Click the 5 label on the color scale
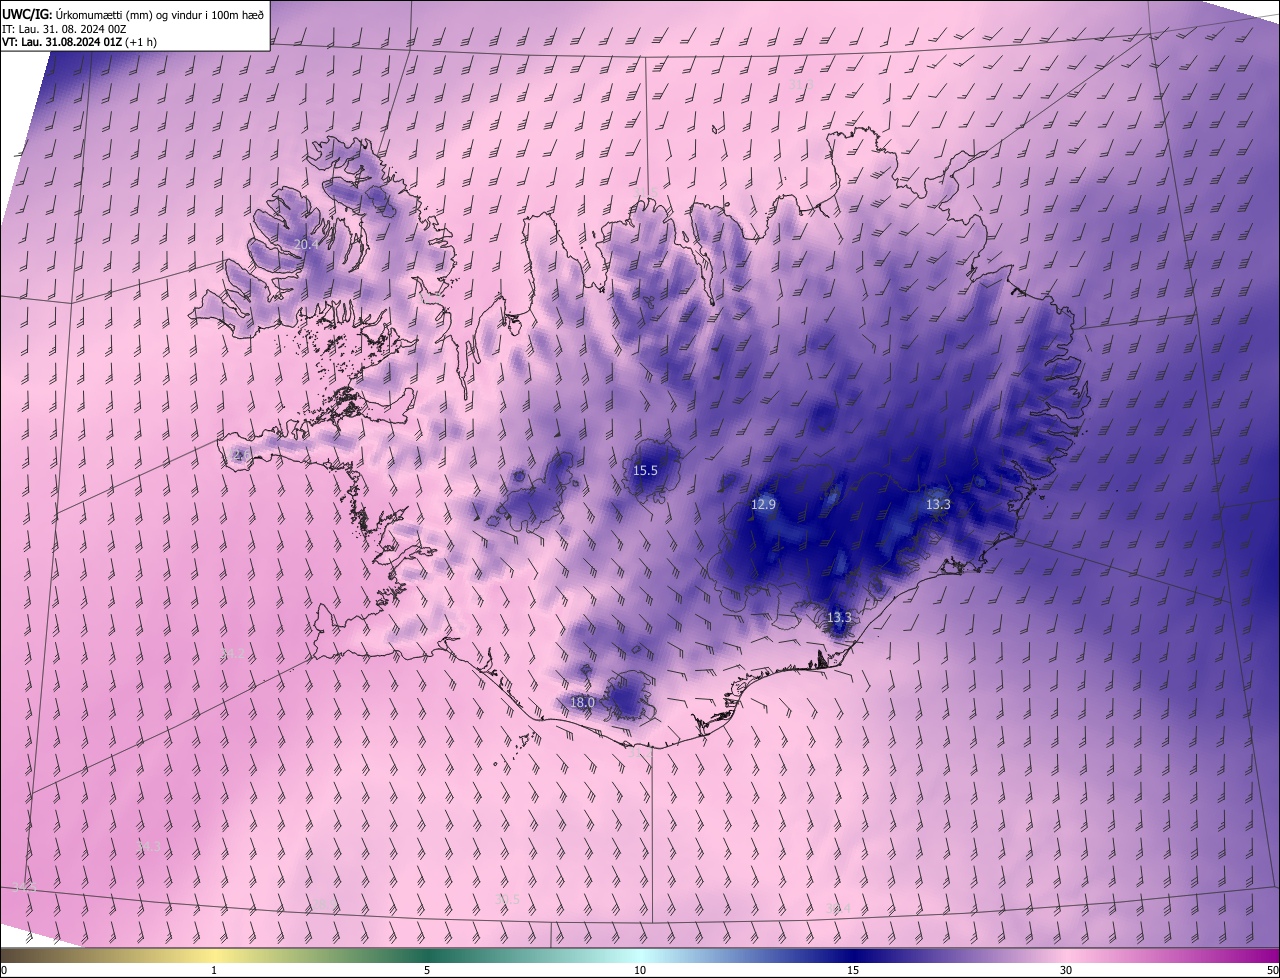1280x978 pixels. pyautogui.click(x=427, y=970)
